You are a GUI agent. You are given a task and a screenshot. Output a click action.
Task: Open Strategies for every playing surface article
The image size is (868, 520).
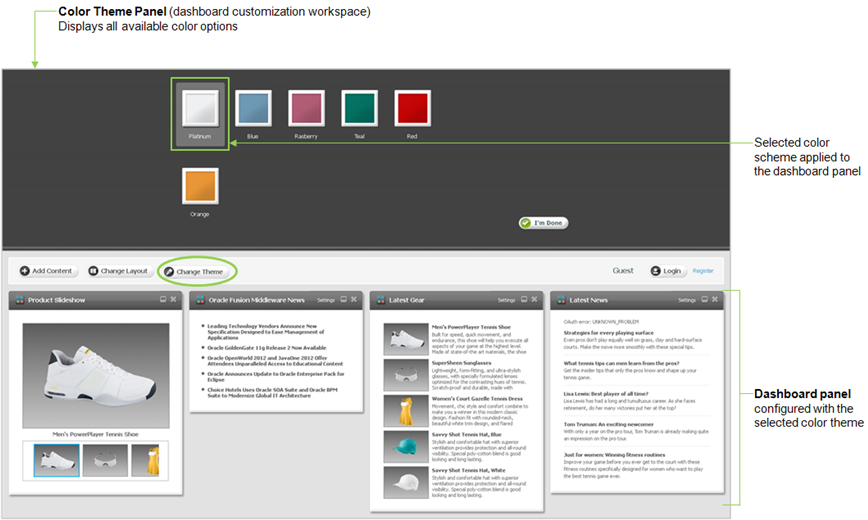pyautogui.click(x=608, y=333)
